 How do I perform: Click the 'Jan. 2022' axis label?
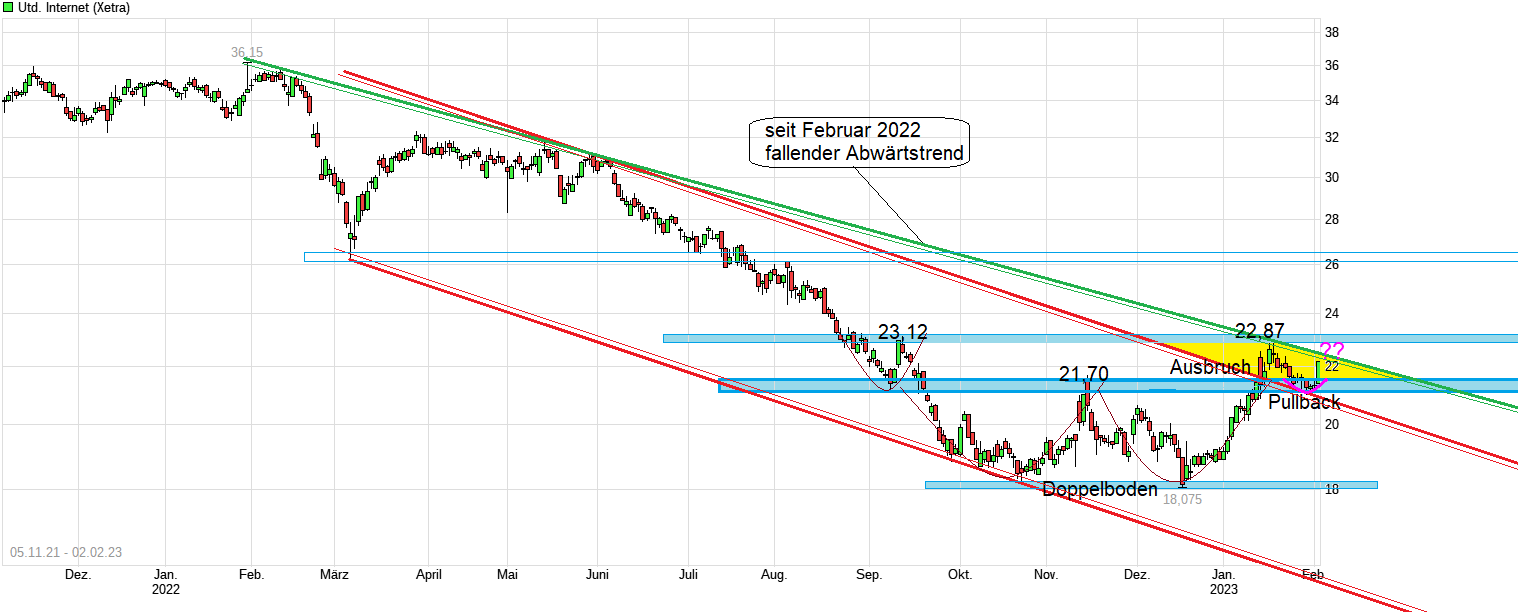tap(166, 582)
